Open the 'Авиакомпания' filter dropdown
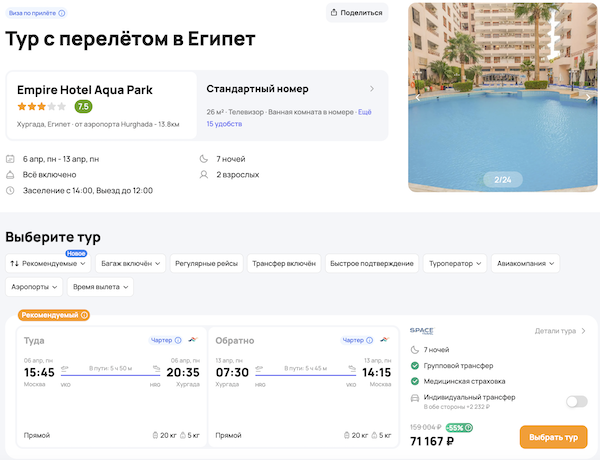The image size is (600, 460). (527, 263)
